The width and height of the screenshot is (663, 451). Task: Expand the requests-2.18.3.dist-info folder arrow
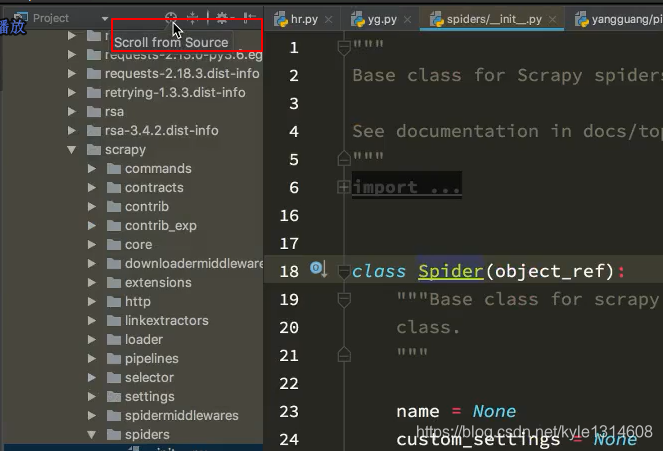coord(72,74)
